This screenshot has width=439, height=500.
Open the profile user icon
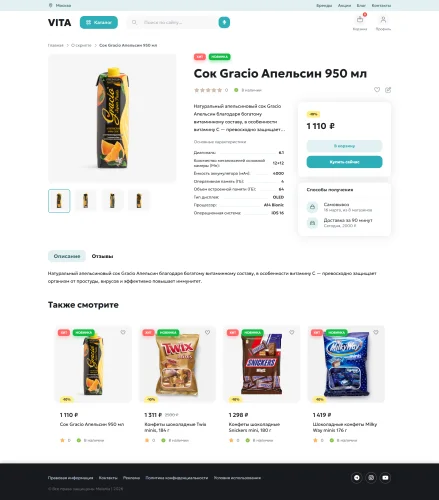click(383, 20)
